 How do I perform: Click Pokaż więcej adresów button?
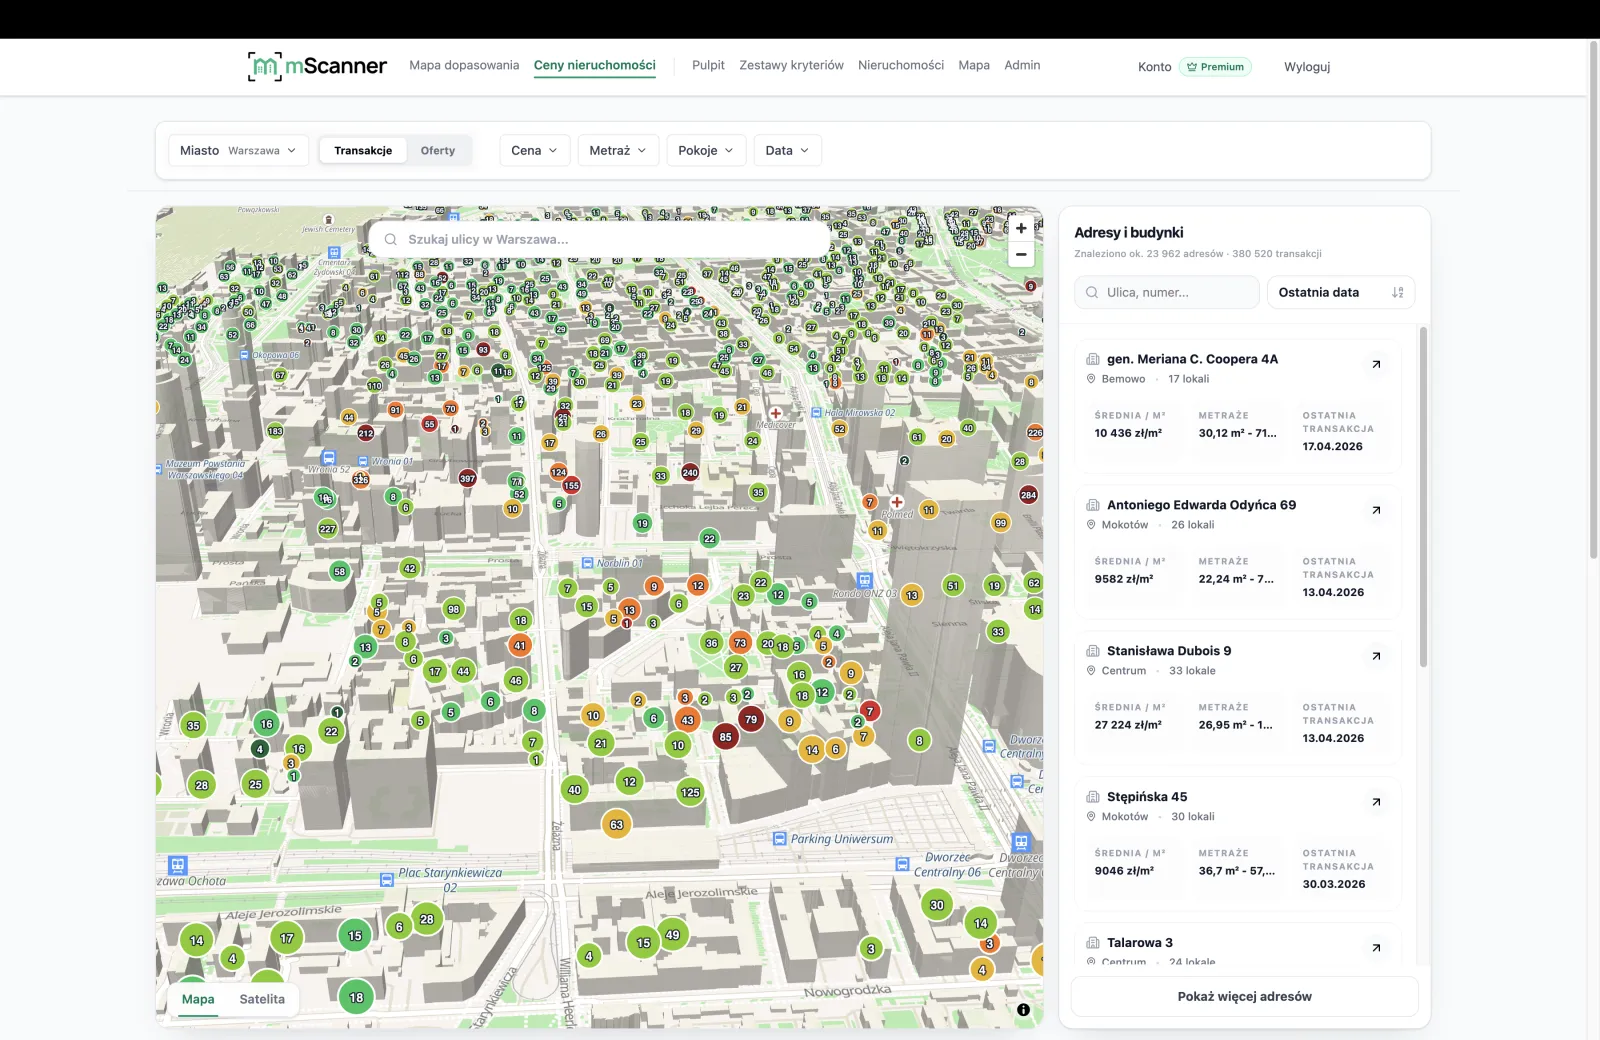tap(1245, 996)
